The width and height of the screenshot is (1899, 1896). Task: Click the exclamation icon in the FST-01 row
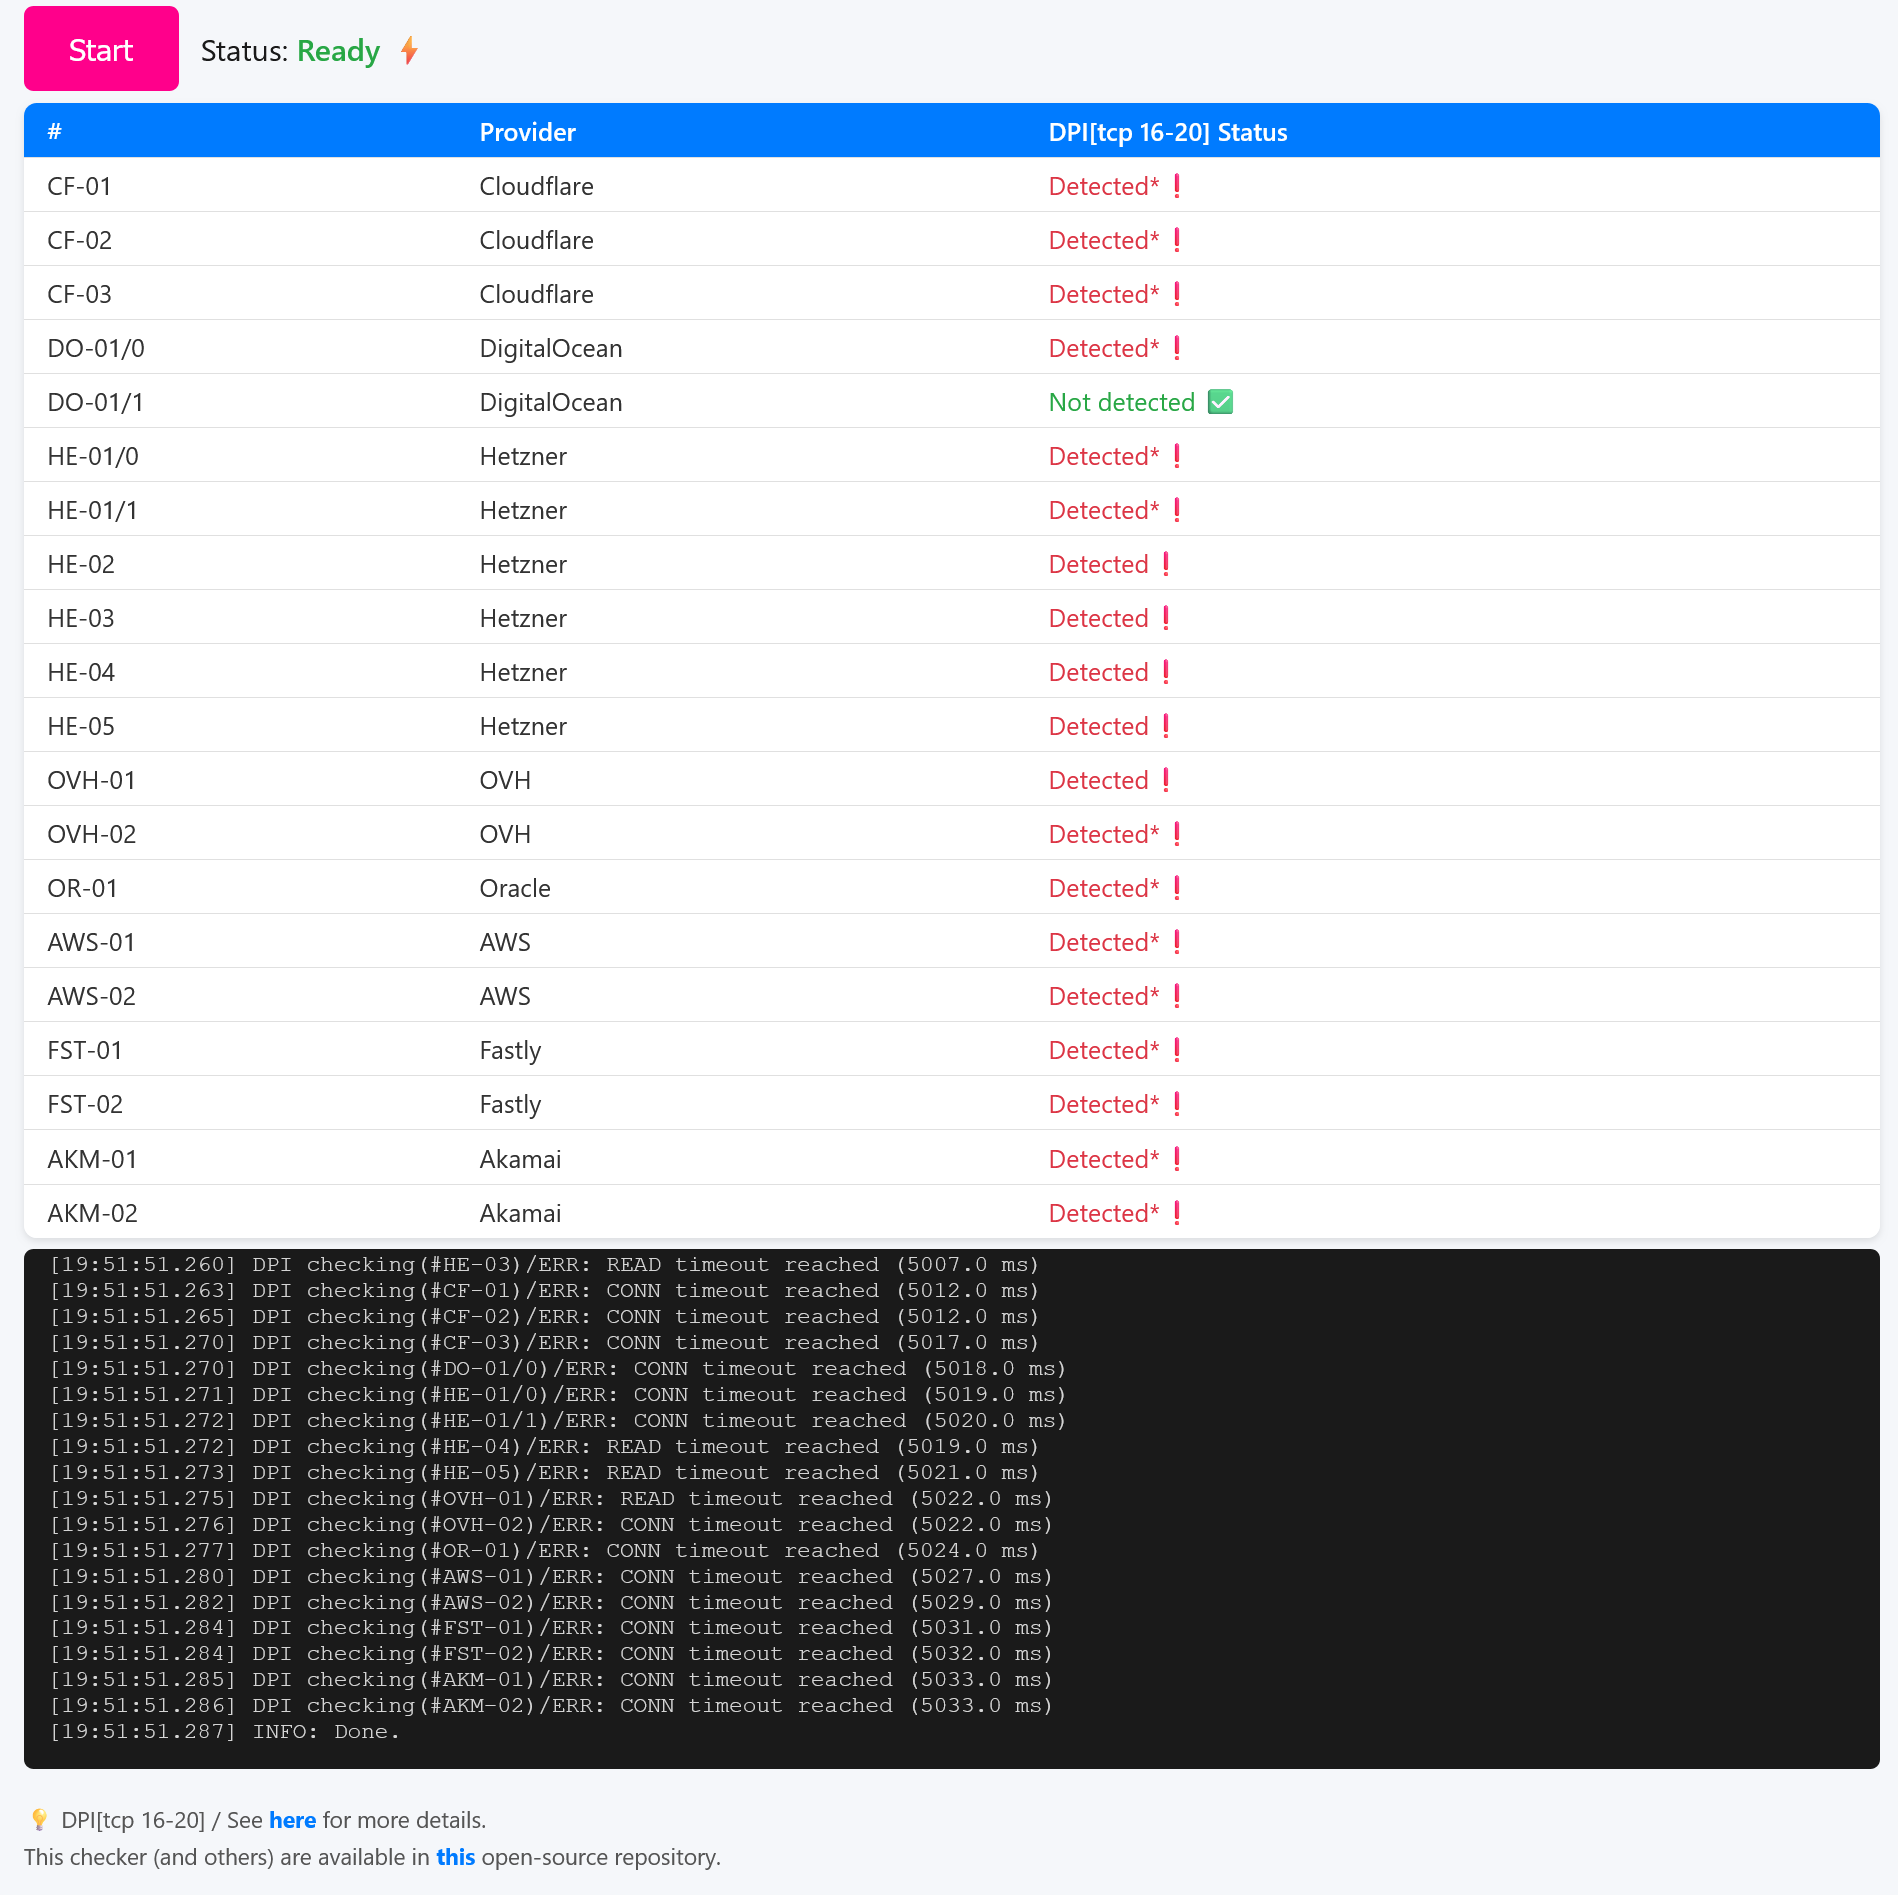pyautogui.click(x=1177, y=1050)
